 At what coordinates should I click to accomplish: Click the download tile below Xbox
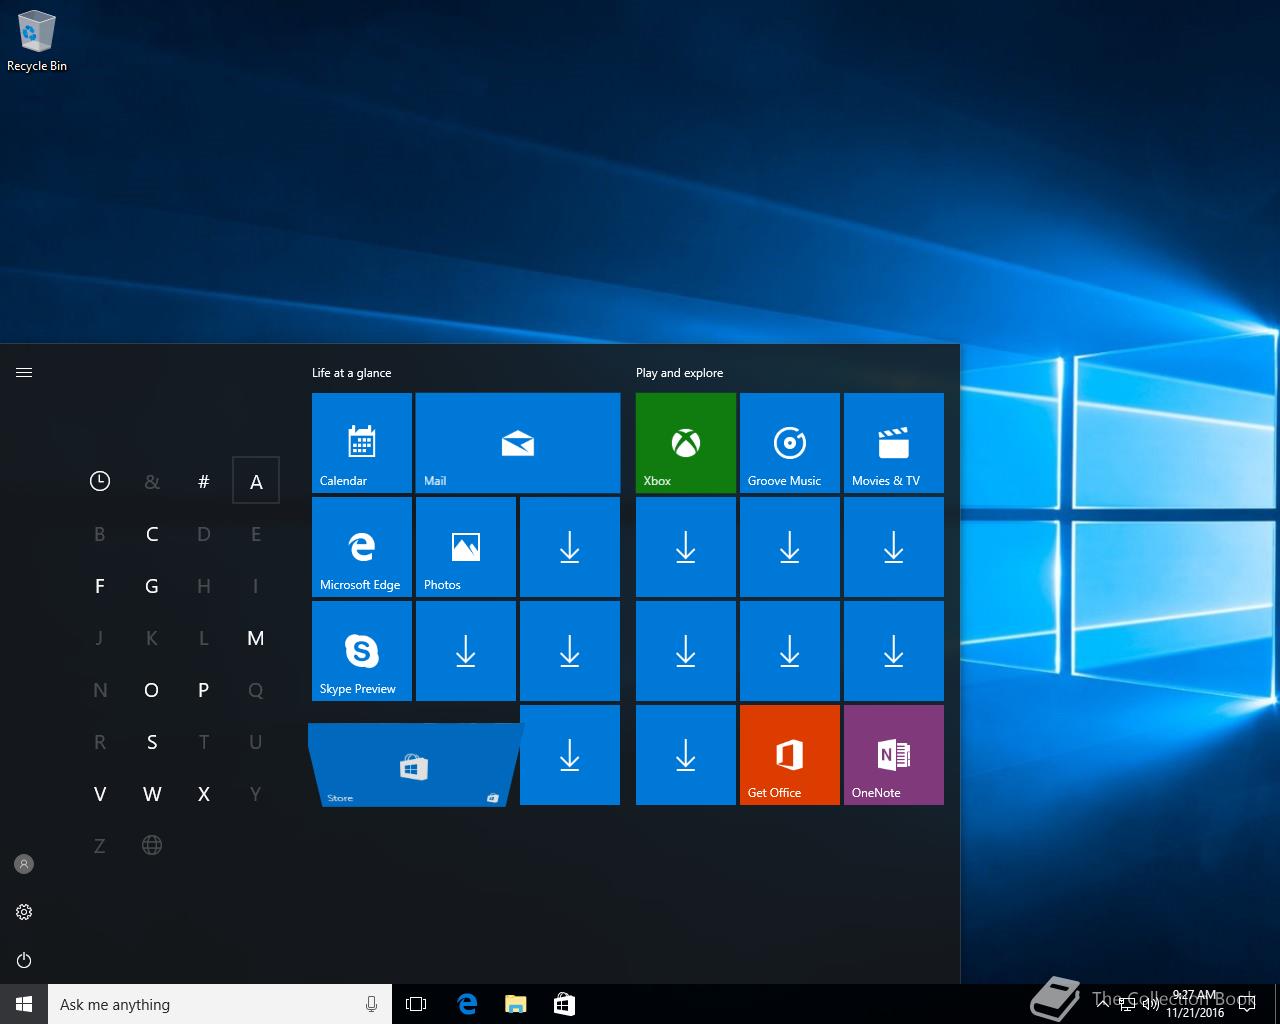[x=686, y=547]
